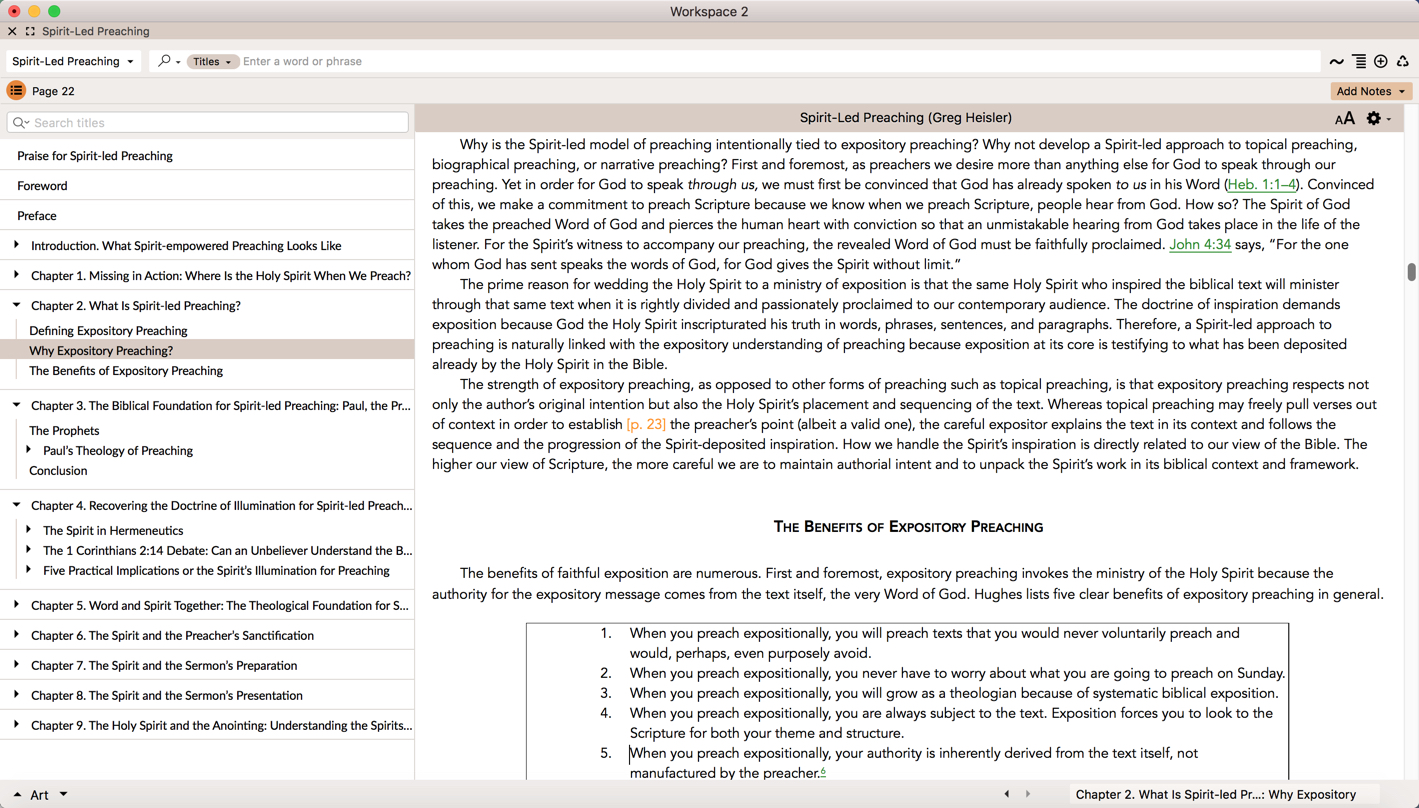This screenshot has width=1419, height=808.
Task: Click the Search titles input field
Action: (x=207, y=123)
